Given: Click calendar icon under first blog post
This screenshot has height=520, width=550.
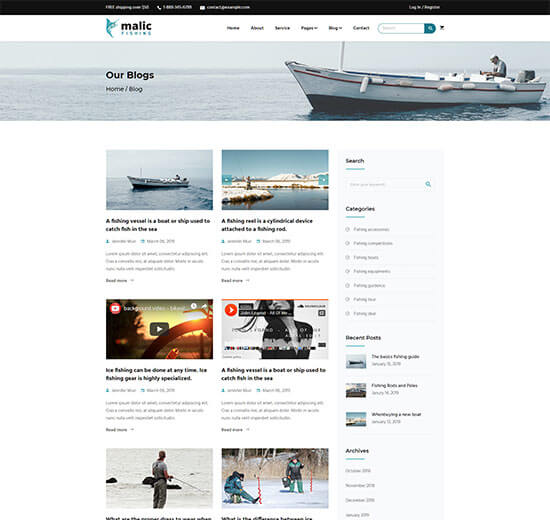Looking at the screenshot, I should click(143, 241).
